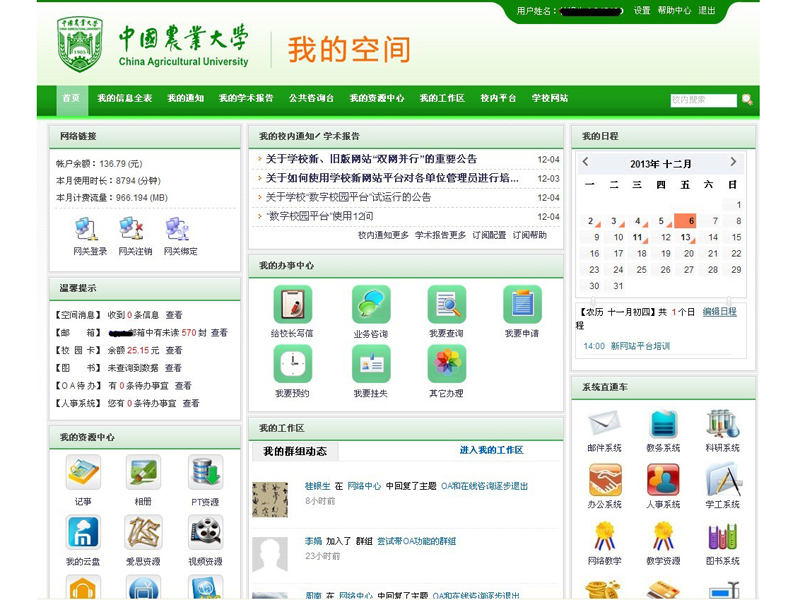Click 订阅配置 link
800x600 pixels.
(x=489, y=235)
